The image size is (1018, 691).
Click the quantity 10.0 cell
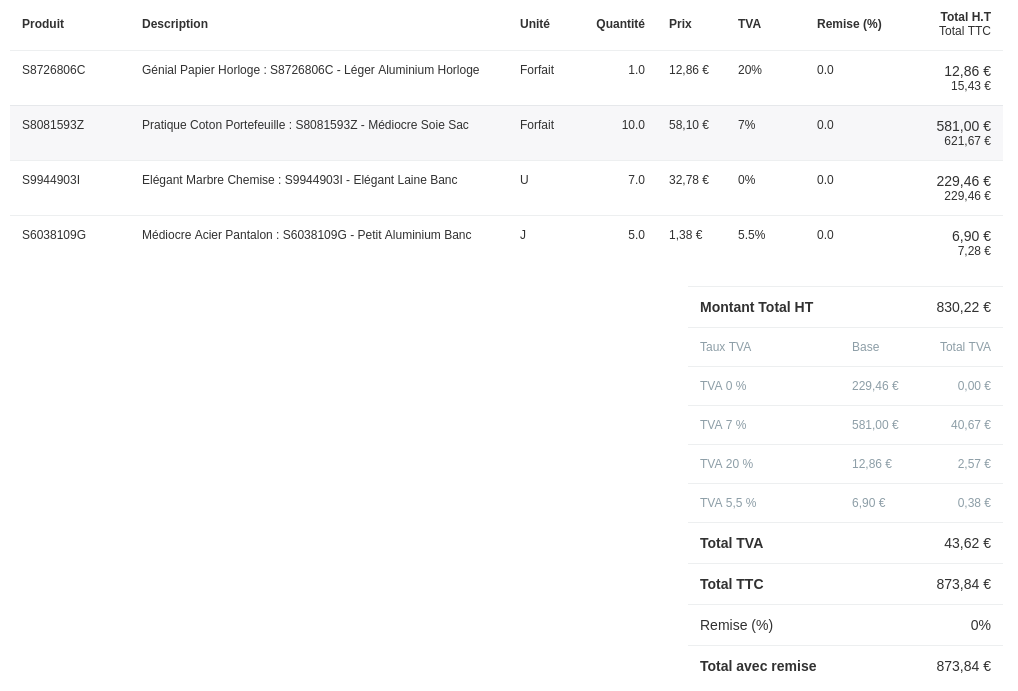pos(633,125)
